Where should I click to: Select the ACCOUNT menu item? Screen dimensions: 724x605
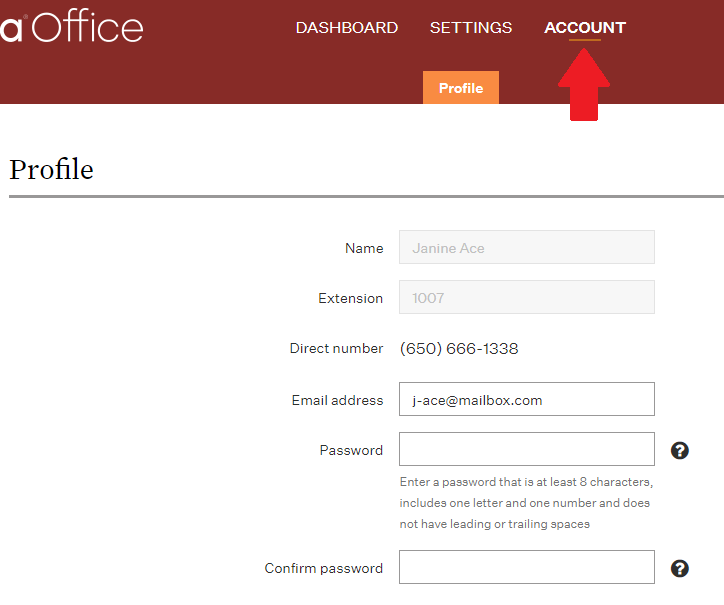585,28
